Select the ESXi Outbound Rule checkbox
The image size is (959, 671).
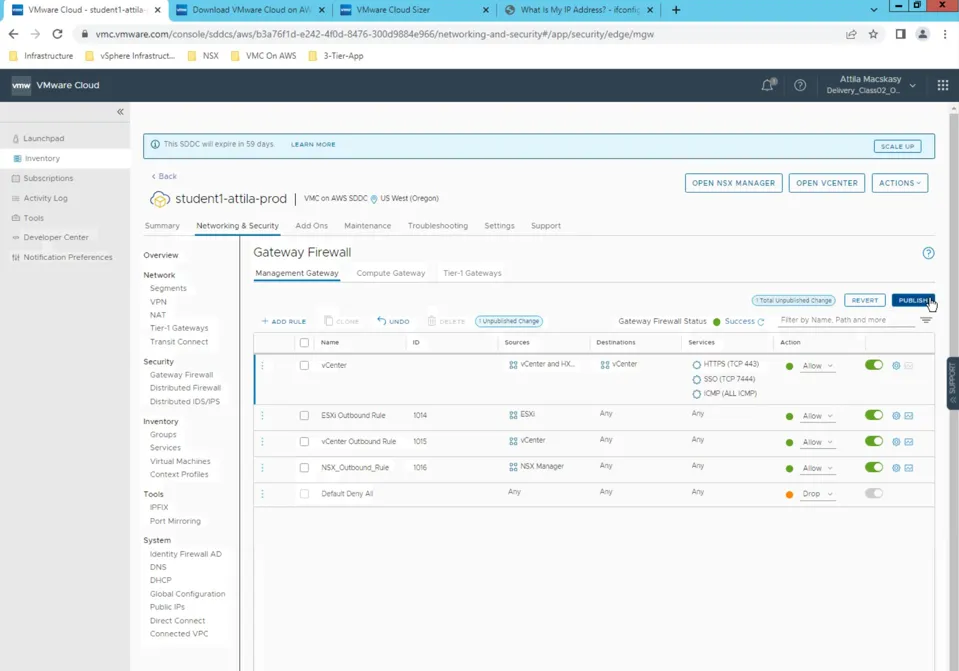pyautogui.click(x=304, y=415)
